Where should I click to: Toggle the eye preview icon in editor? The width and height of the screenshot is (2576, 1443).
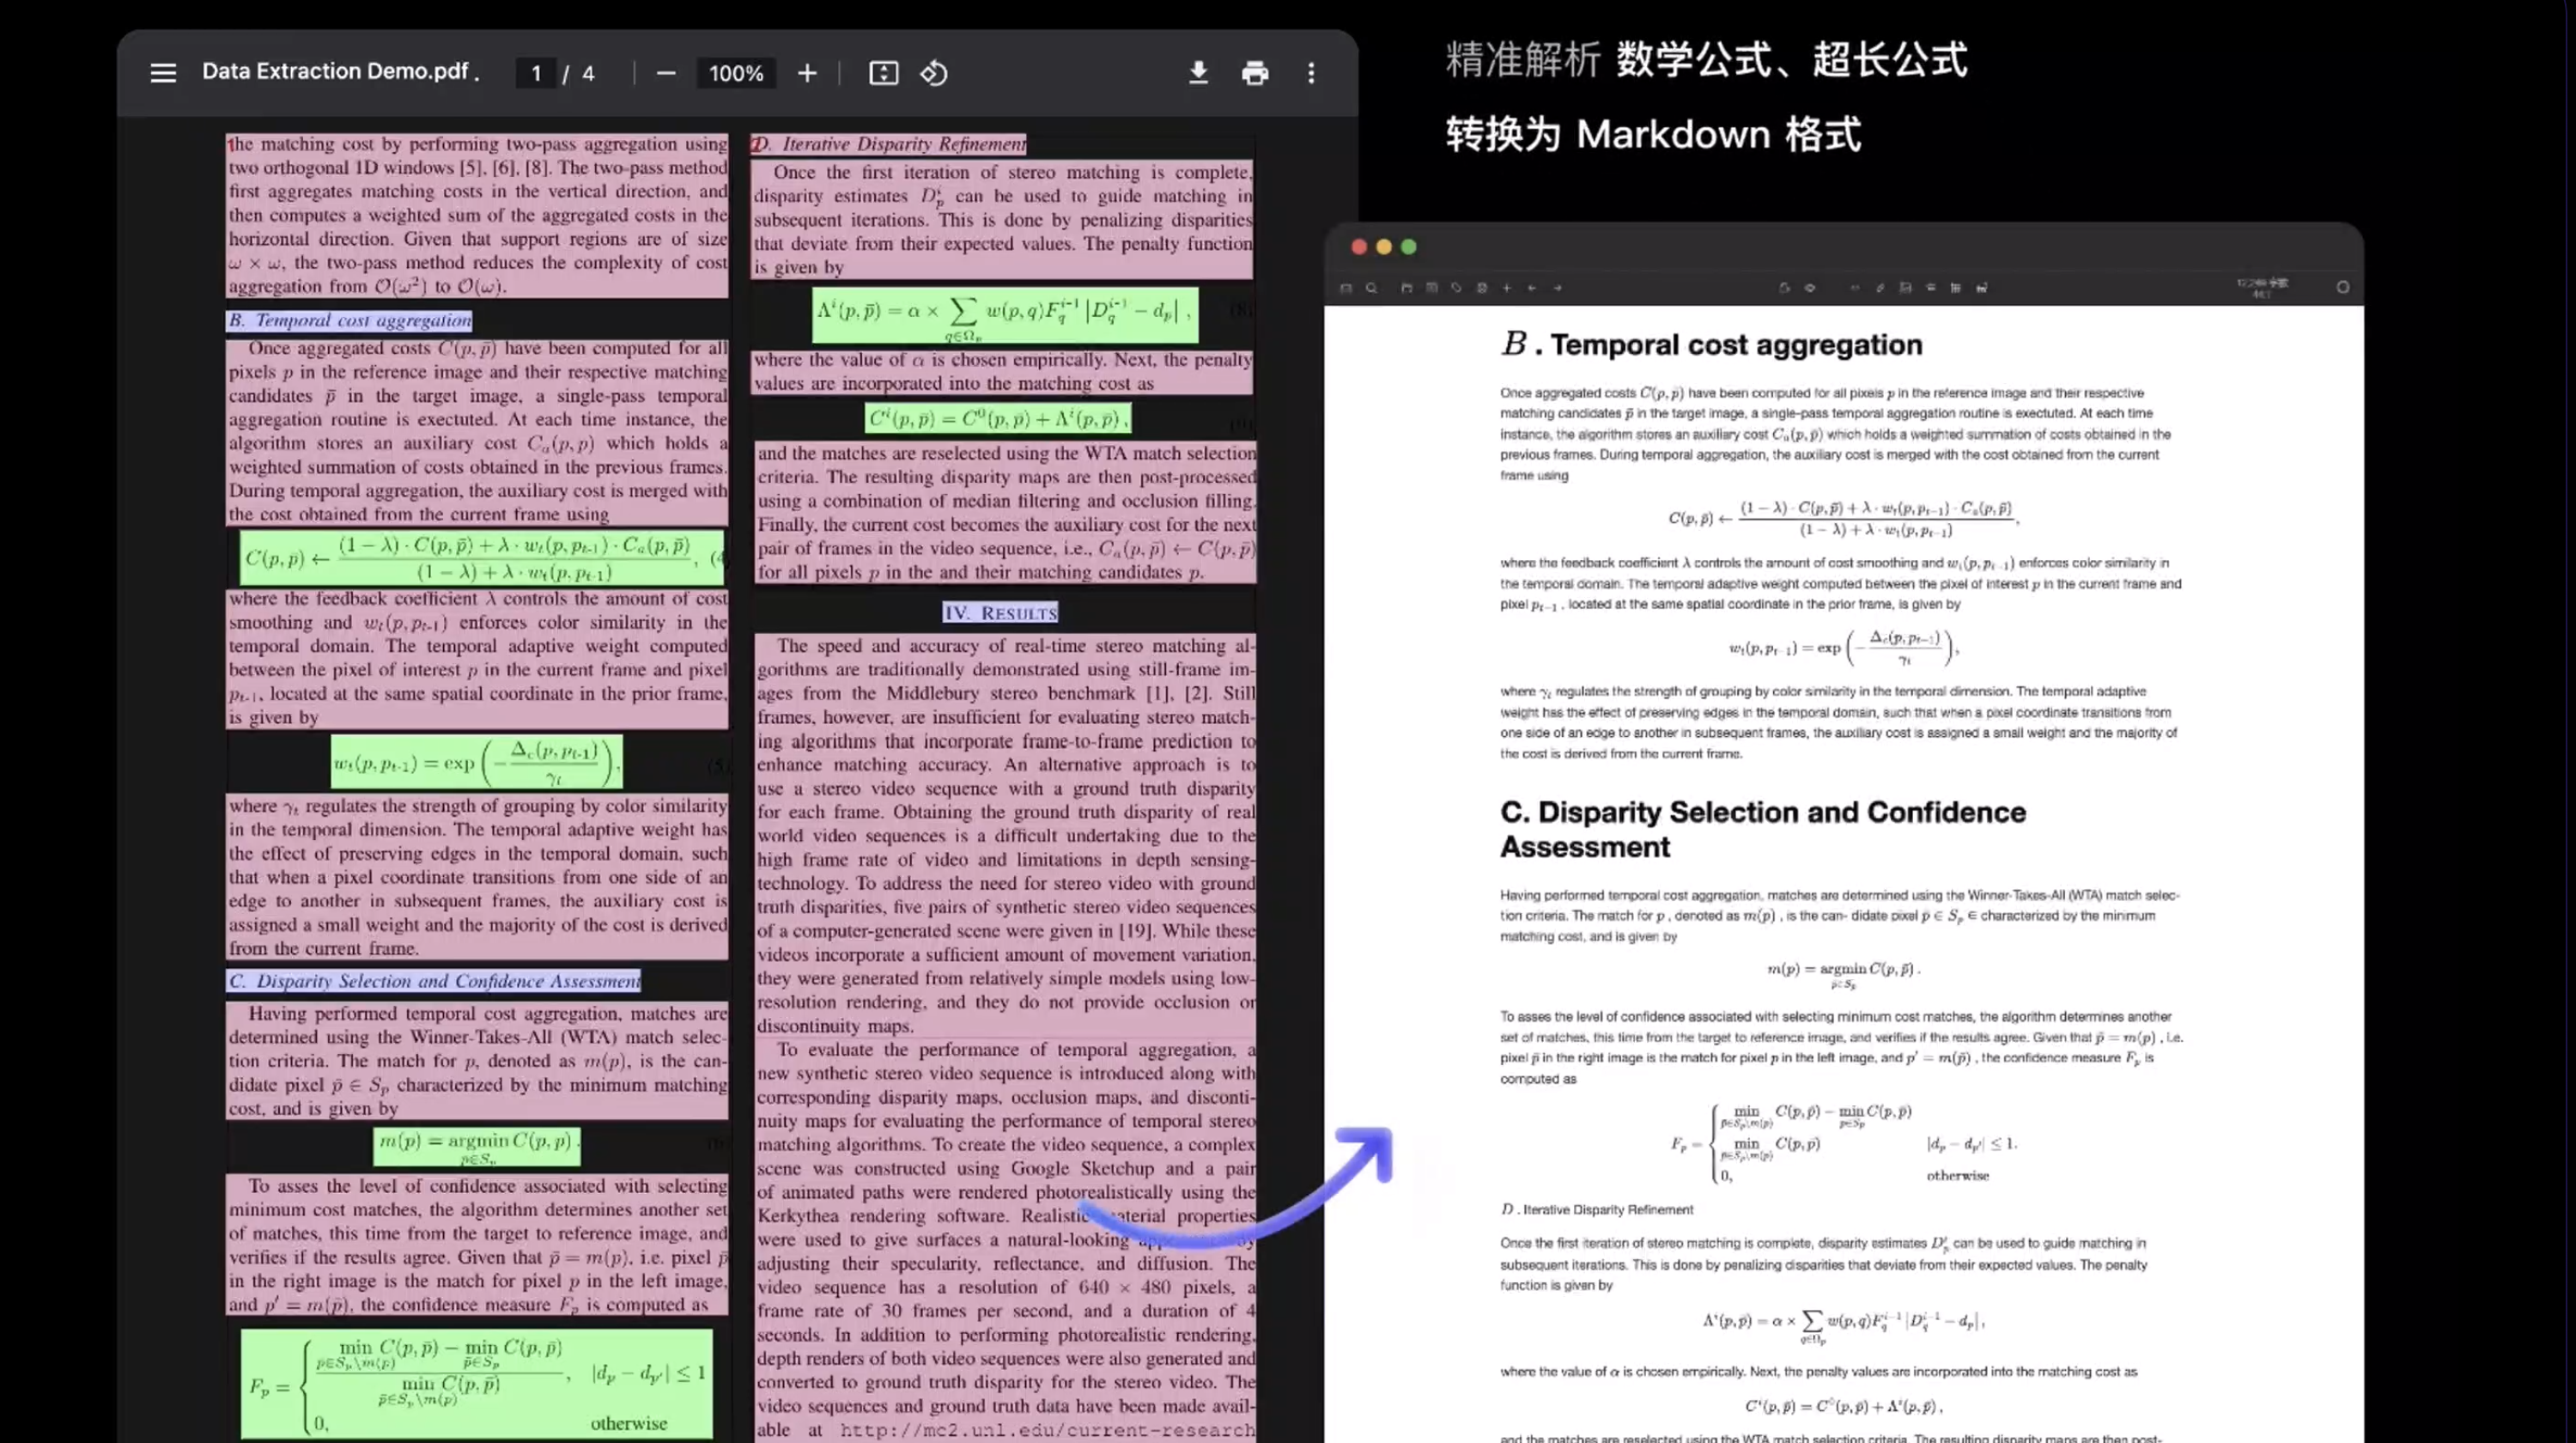click(x=1810, y=288)
